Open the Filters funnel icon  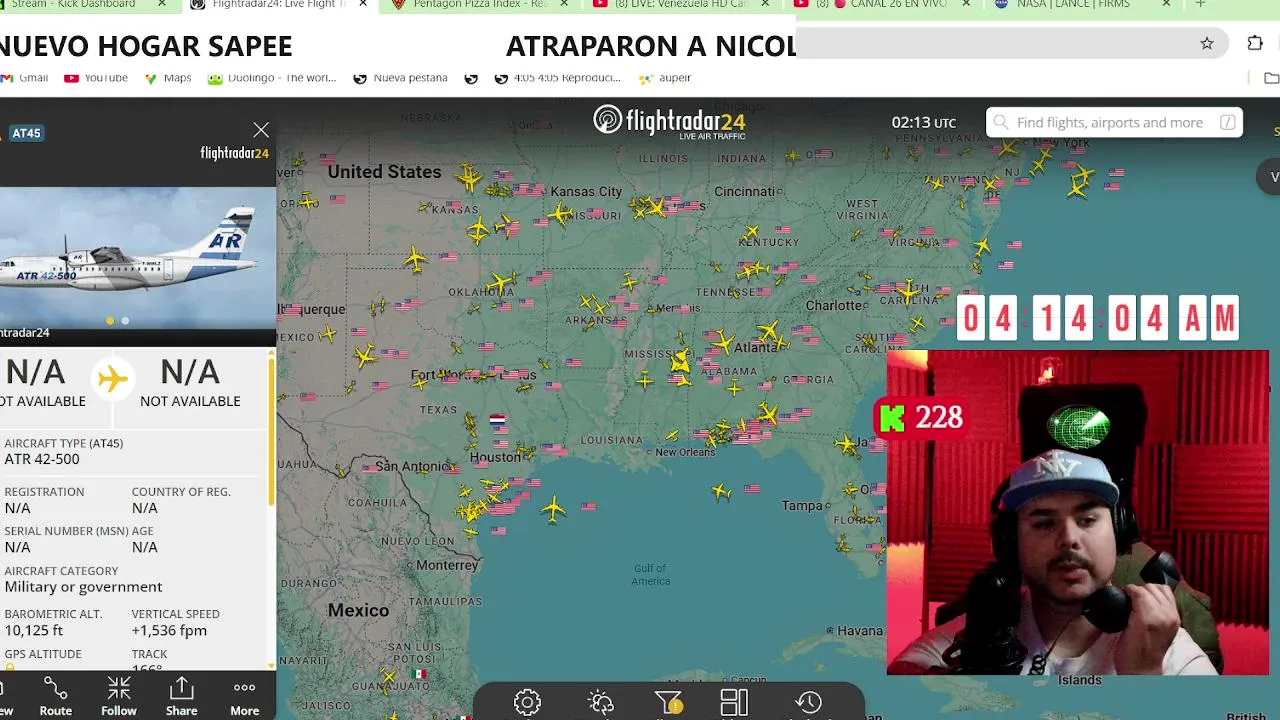(x=668, y=703)
